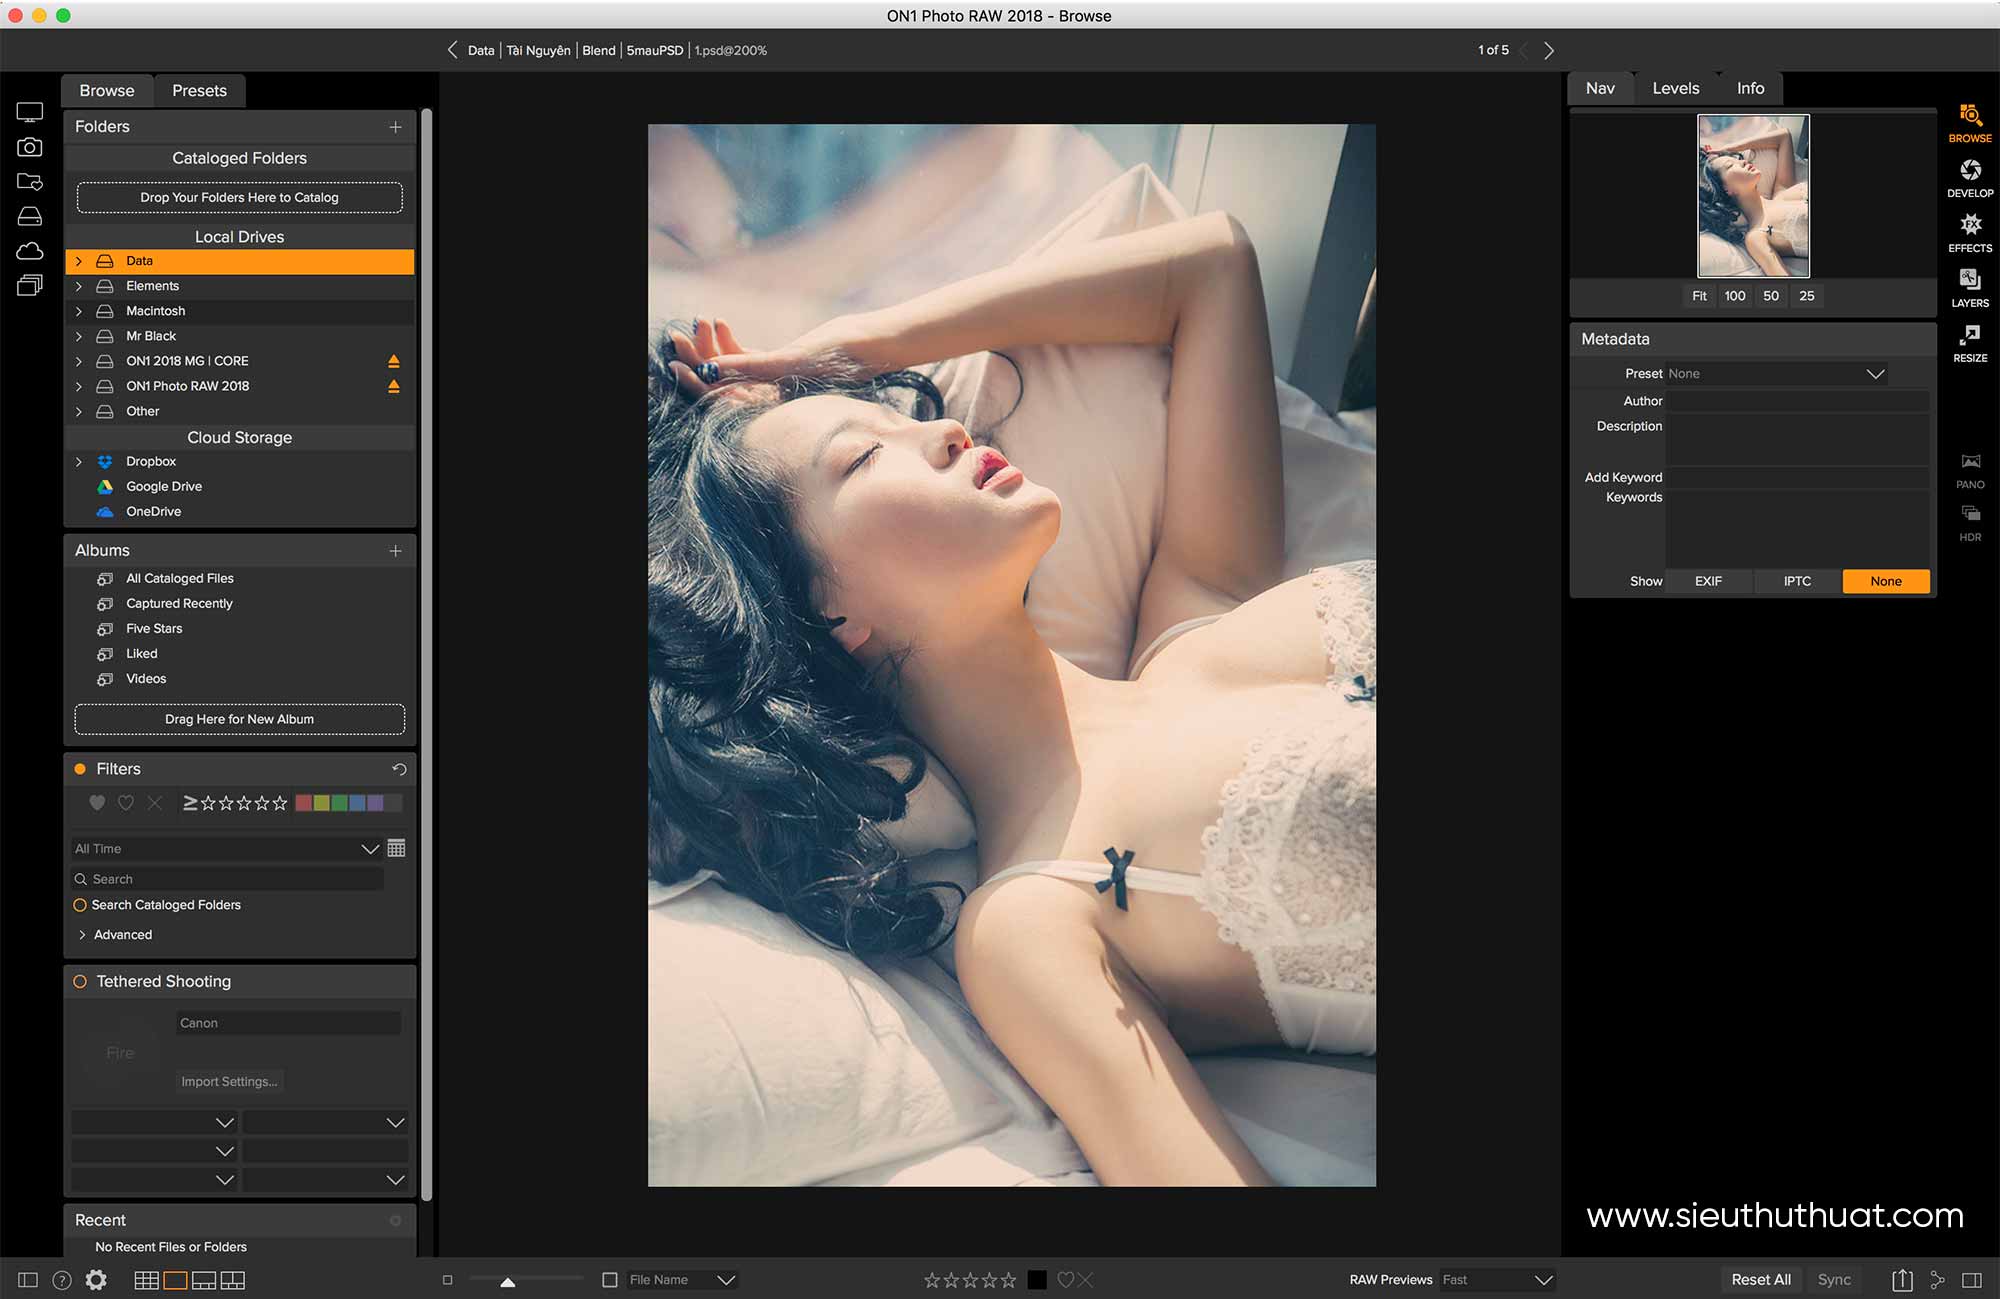Click Reset All button
This screenshot has width=2000, height=1299.
[x=1761, y=1280]
